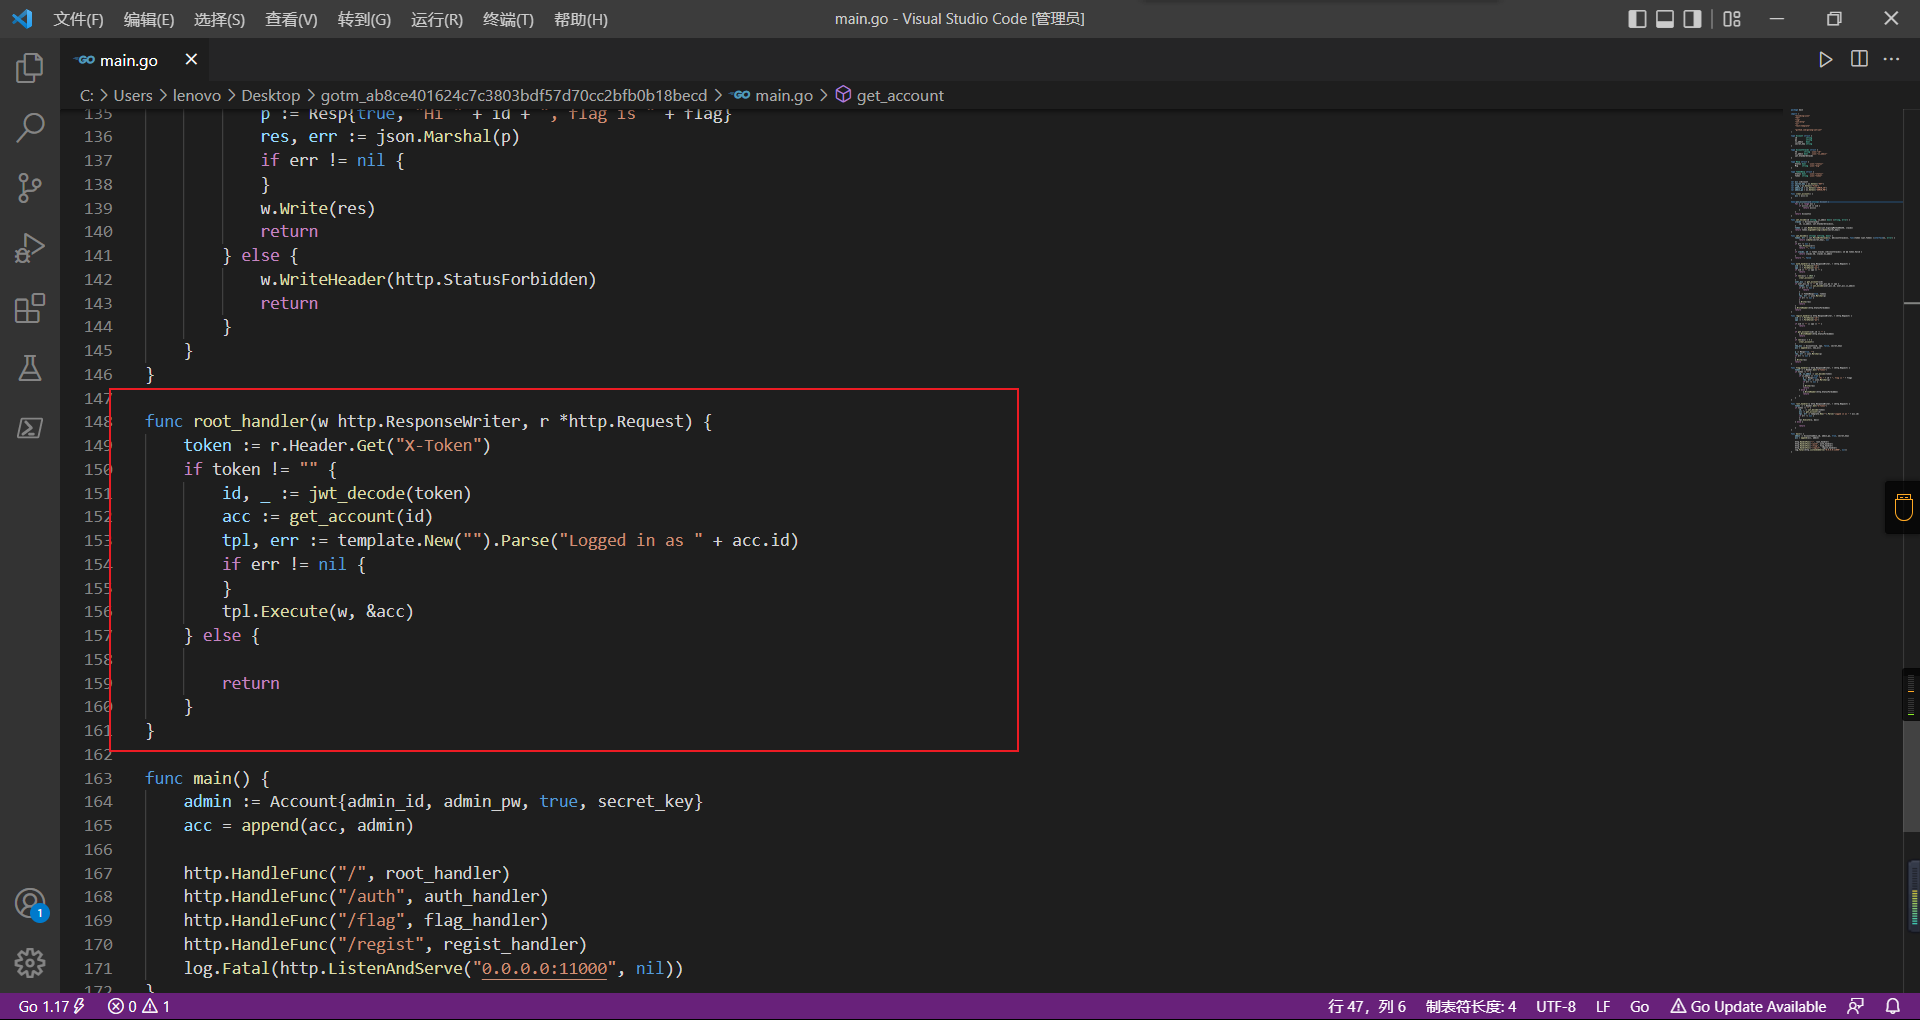Toggle the primary side bar layout

(1637, 19)
